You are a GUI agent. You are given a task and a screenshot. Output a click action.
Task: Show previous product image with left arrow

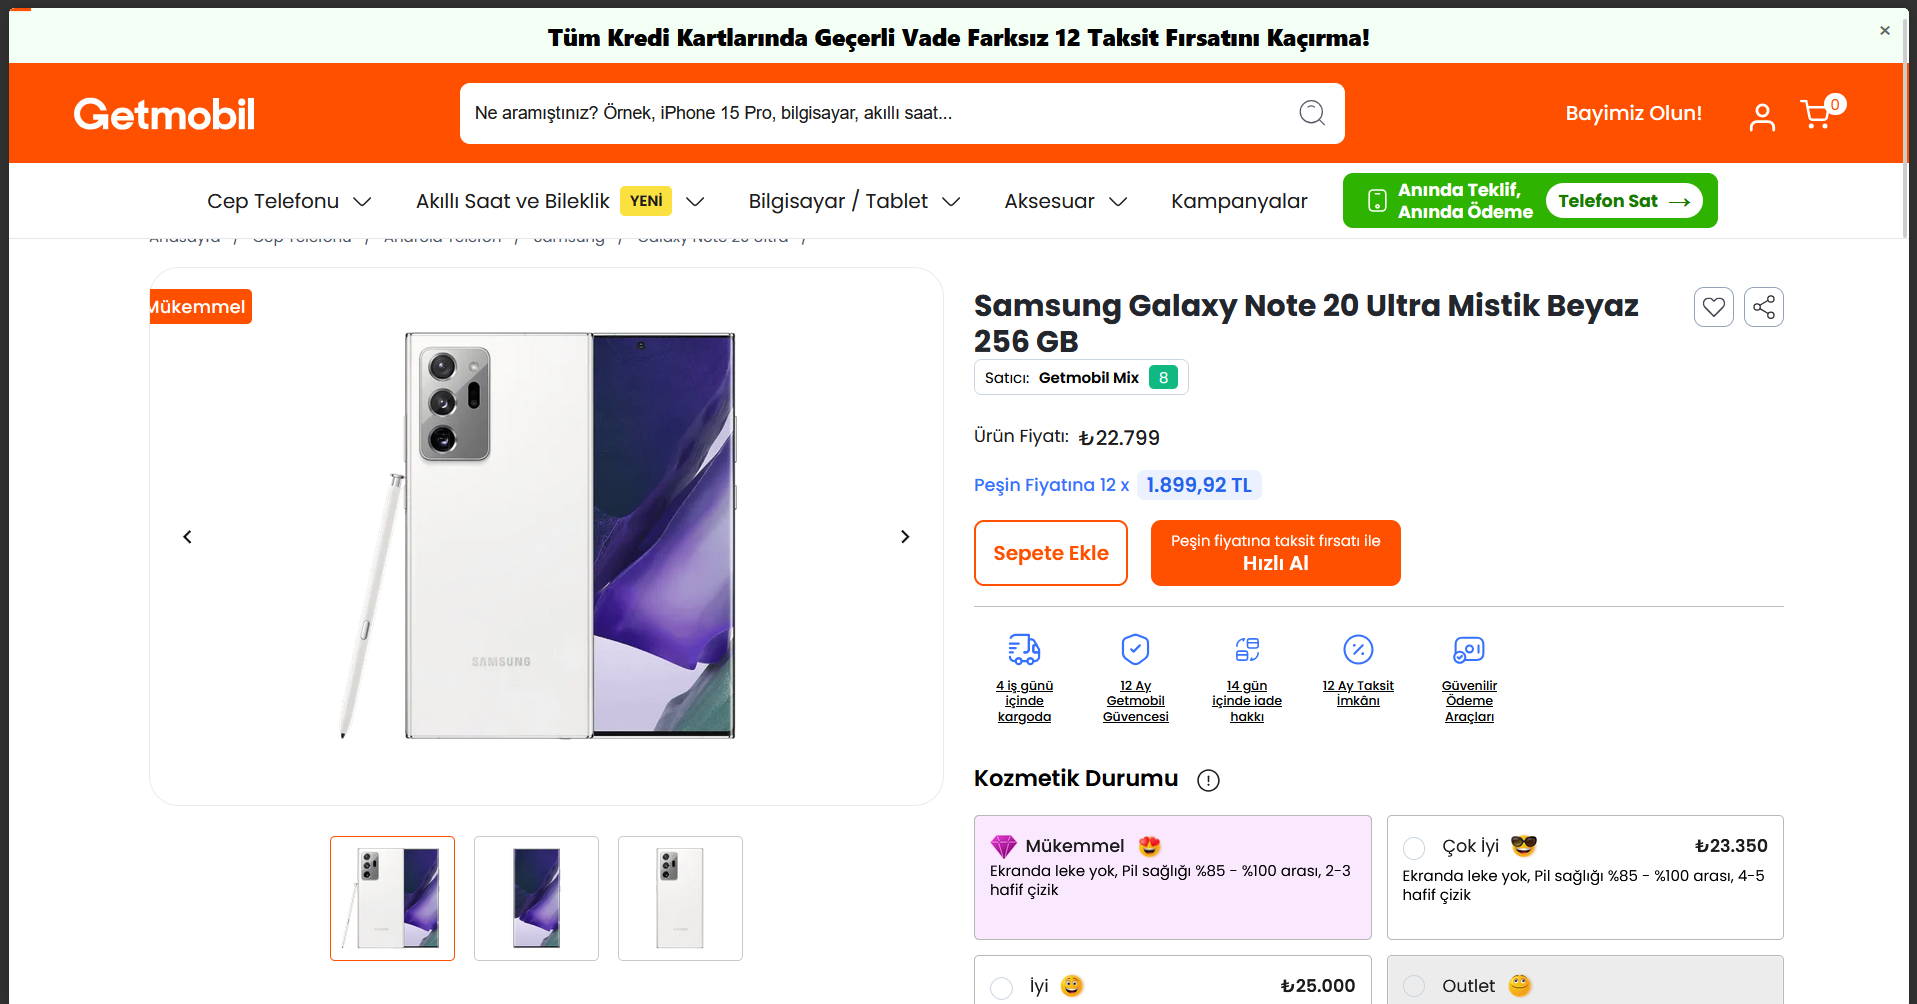coord(187,537)
